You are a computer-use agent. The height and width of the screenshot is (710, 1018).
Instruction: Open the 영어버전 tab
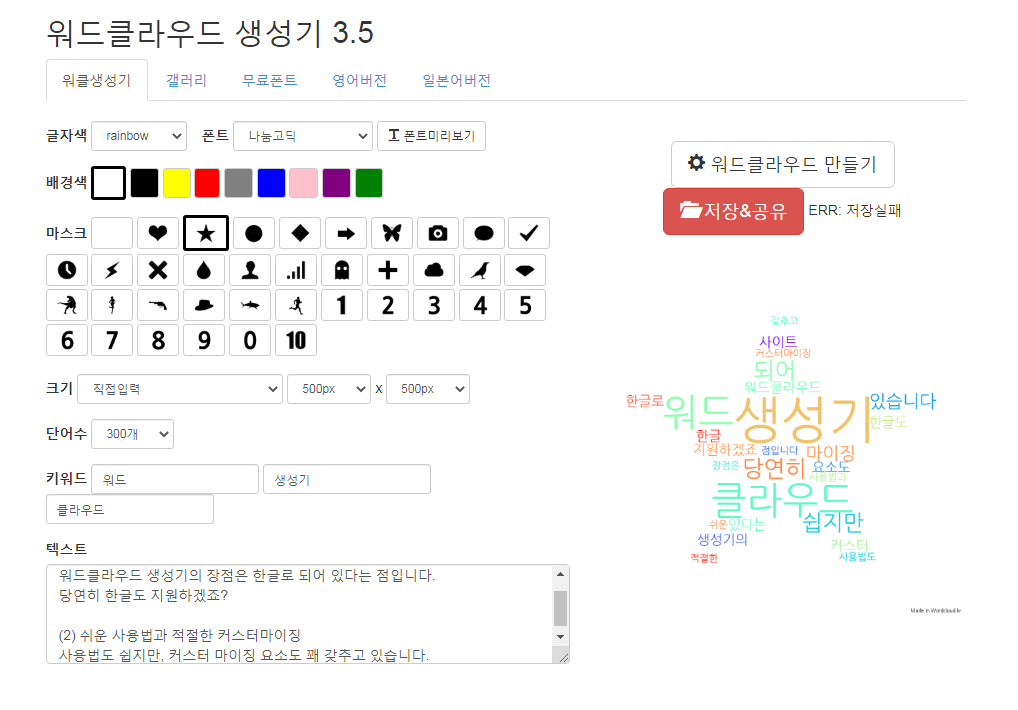(x=358, y=81)
